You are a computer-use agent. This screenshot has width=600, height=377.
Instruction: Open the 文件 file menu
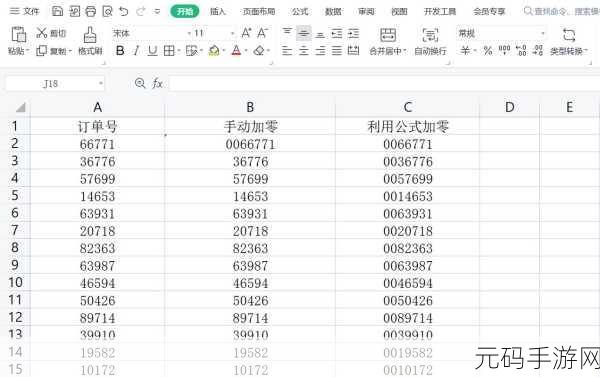coord(24,11)
